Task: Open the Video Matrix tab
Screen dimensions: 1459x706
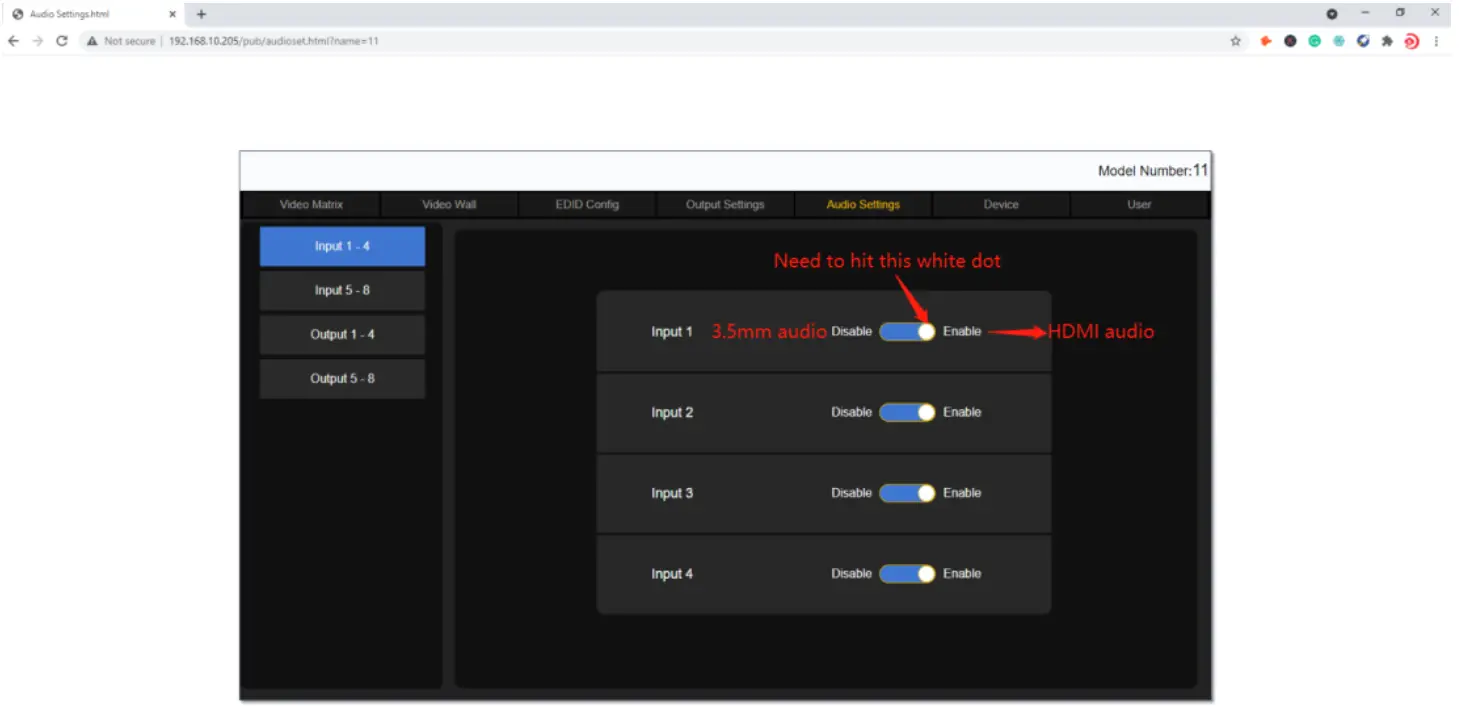Action: click(x=311, y=204)
